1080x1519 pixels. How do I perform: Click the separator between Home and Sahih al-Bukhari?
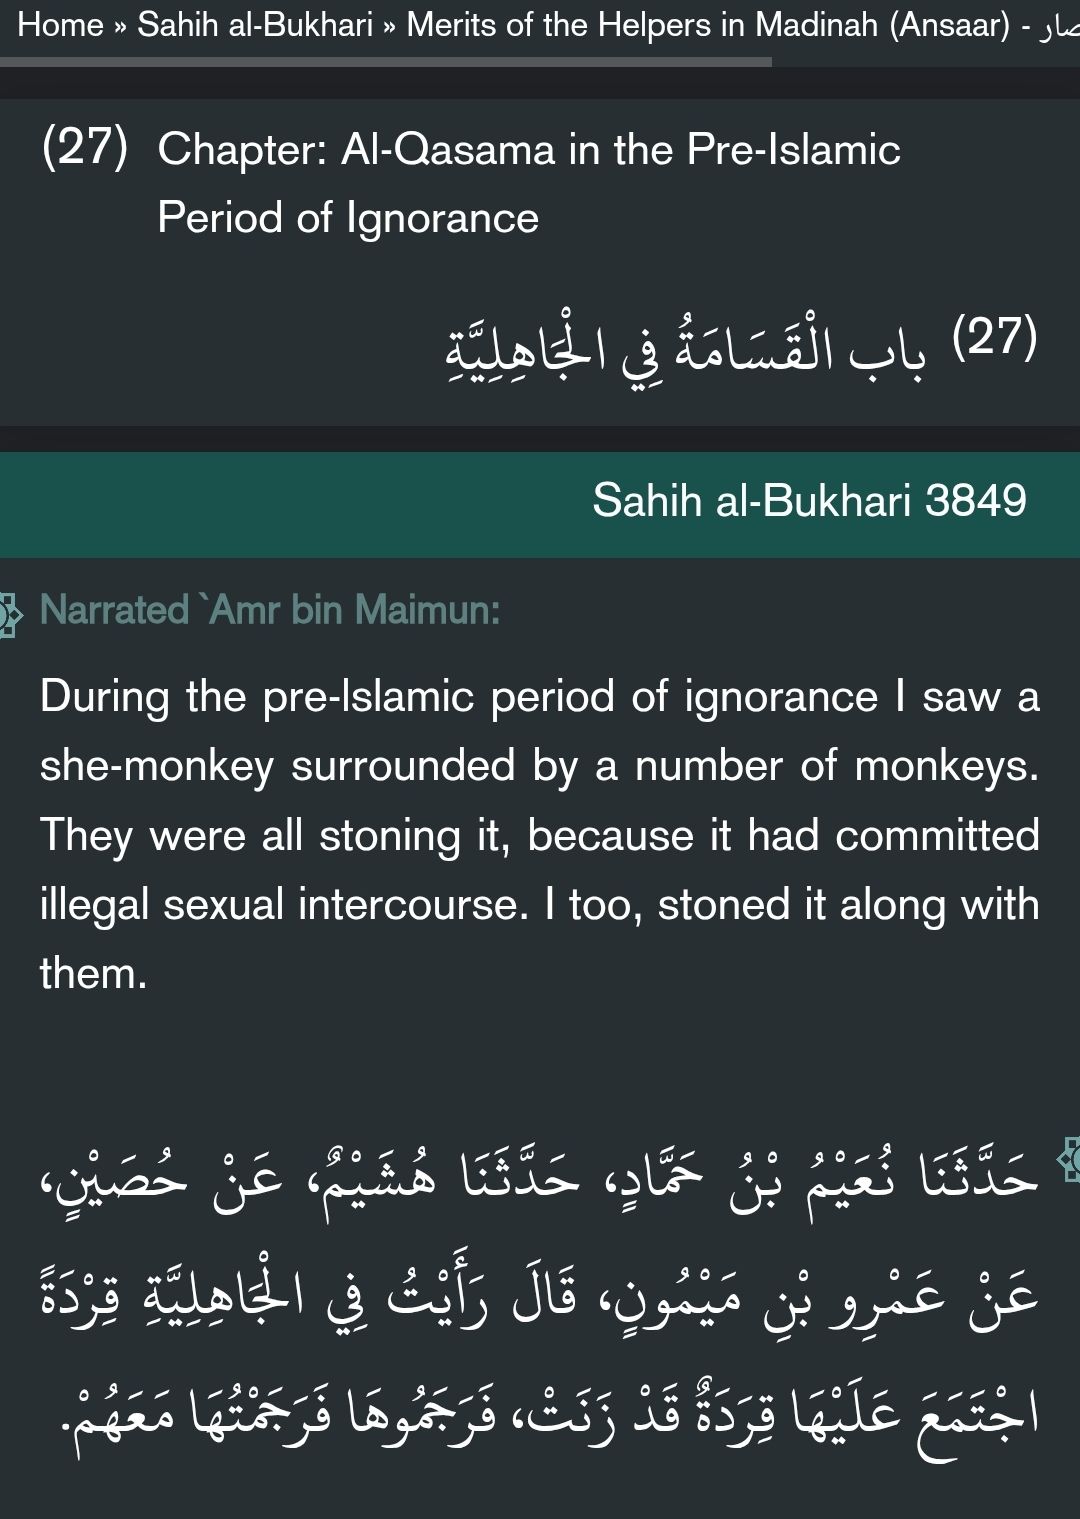click(120, 25)
